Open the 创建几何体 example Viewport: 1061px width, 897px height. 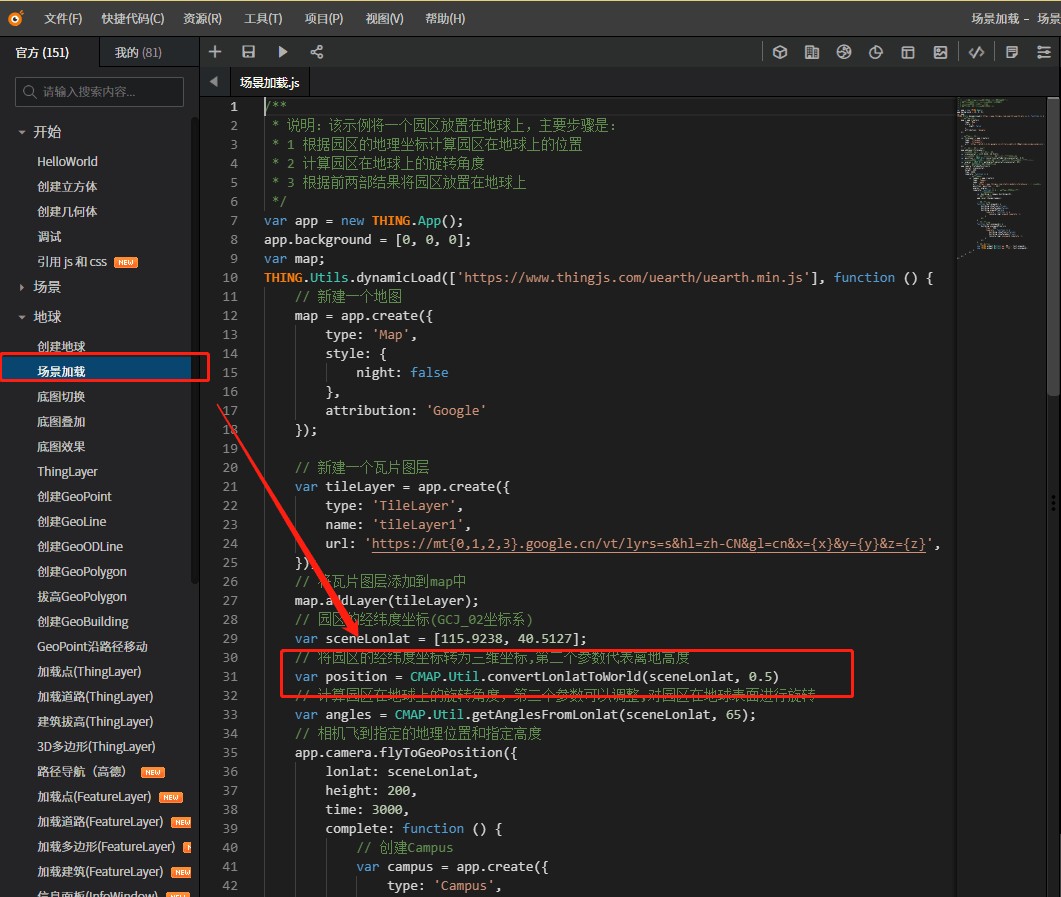tap(67, 211)
